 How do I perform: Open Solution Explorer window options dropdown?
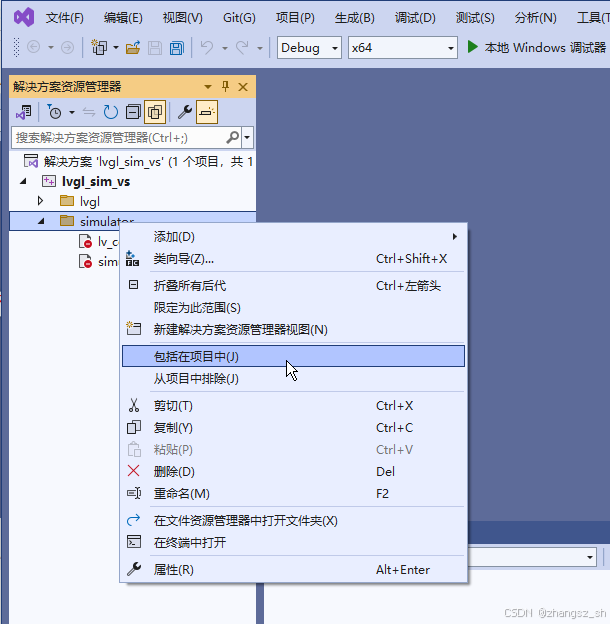208,87
